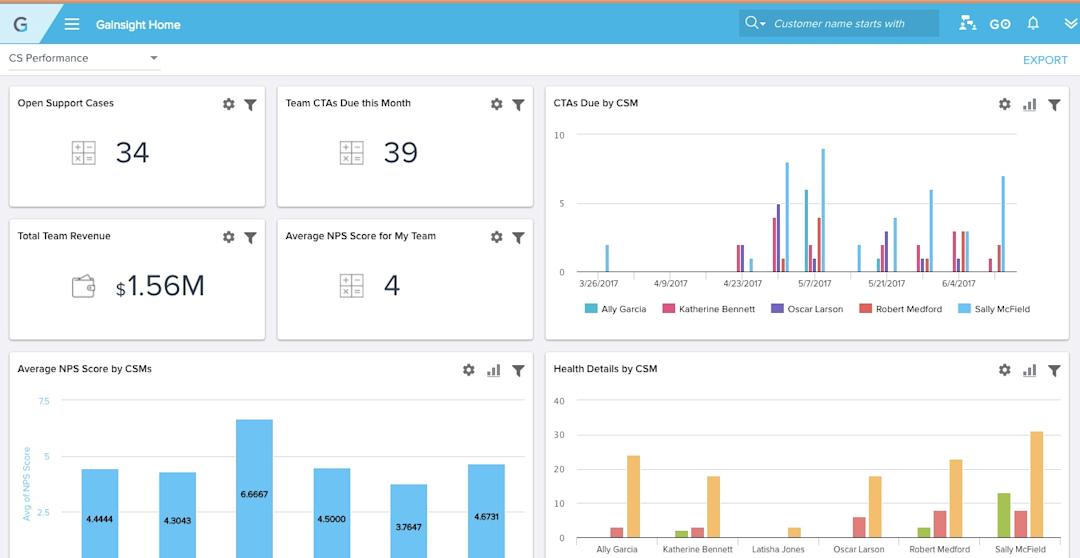Click the Latisha Jones axis label
Viewport: 1080px width, 558px height.
(776, 550)
